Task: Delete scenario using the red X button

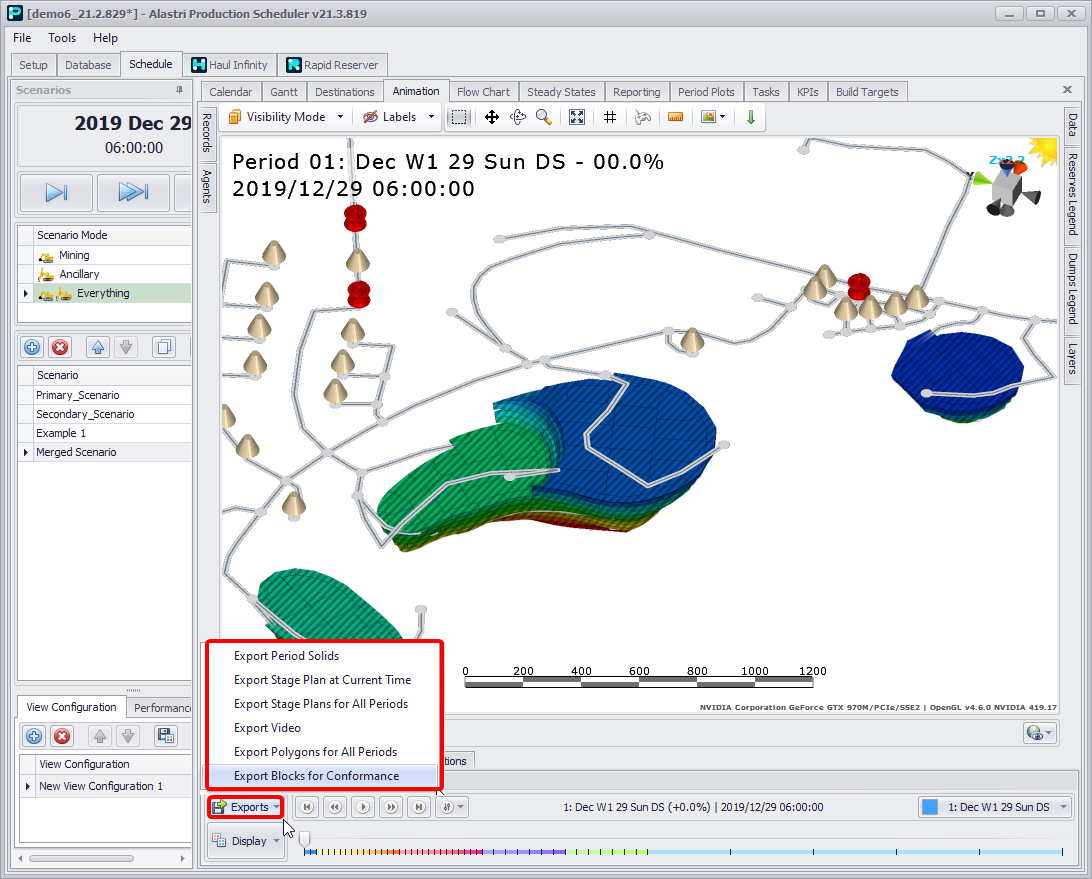Action: 60,347
